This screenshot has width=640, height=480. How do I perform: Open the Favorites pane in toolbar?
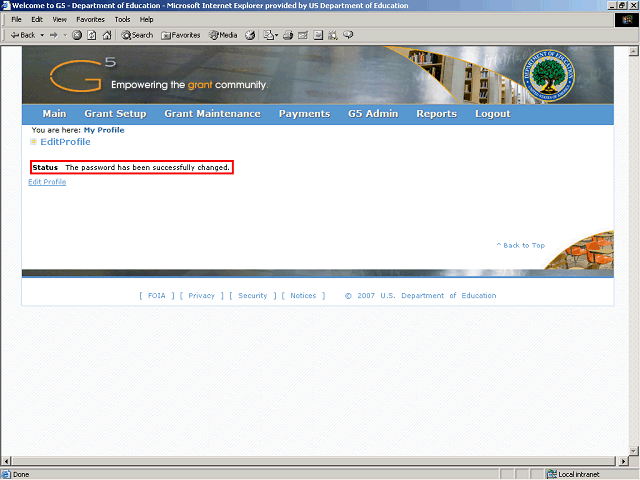point(180,36)
